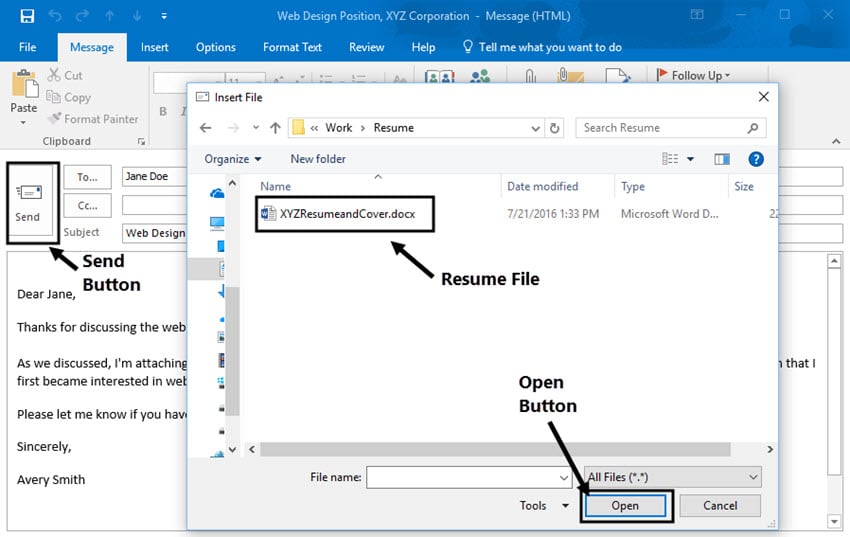Click the Check Names icon in ribbon
850x537 pixels.
[480, 76]
